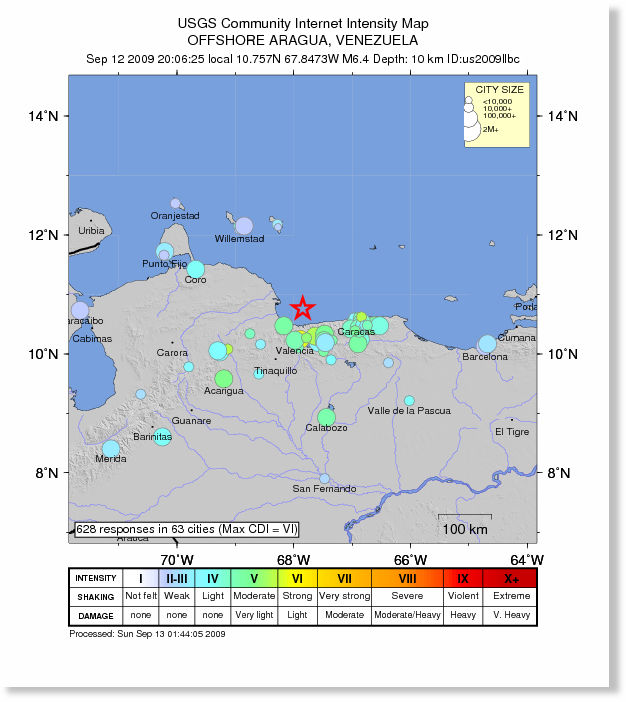Click the San Fernando circle marker
Viewport: 626px width, 702px height.
point(325,479)
